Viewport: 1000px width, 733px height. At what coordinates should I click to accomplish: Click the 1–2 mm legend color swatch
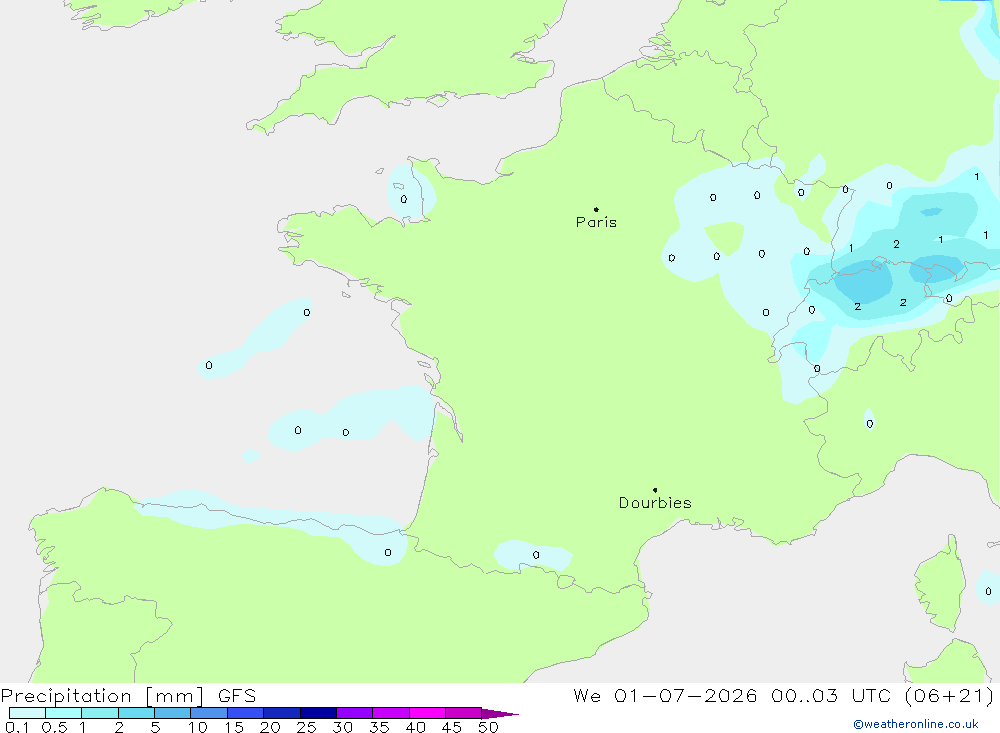click(x=100, y=713)
